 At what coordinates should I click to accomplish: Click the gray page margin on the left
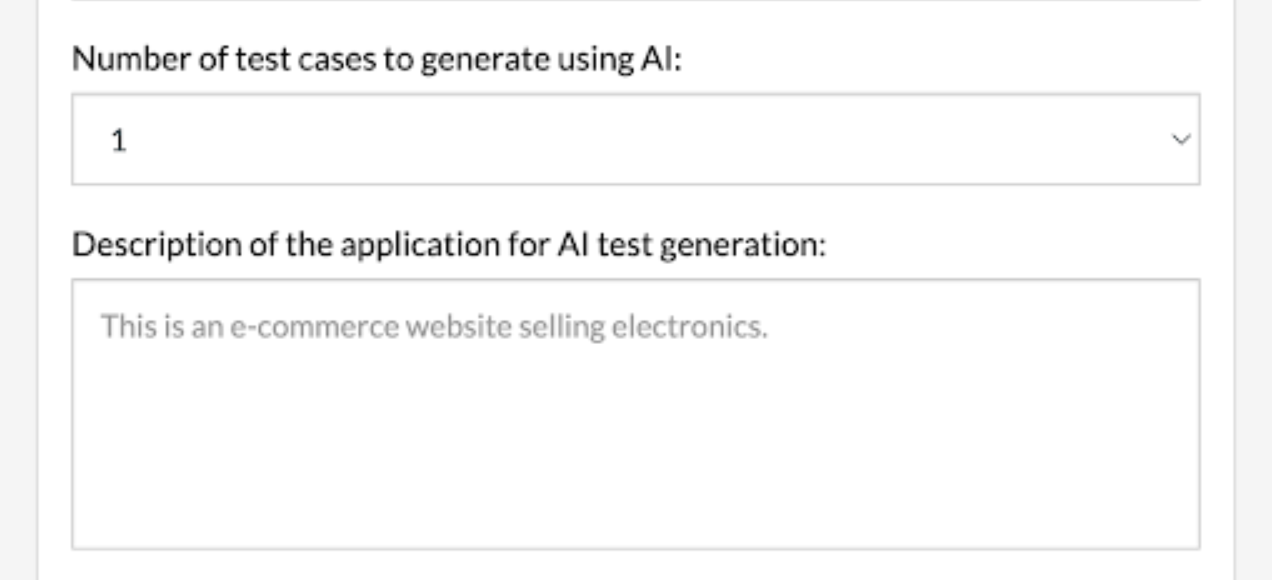(18, 300)
